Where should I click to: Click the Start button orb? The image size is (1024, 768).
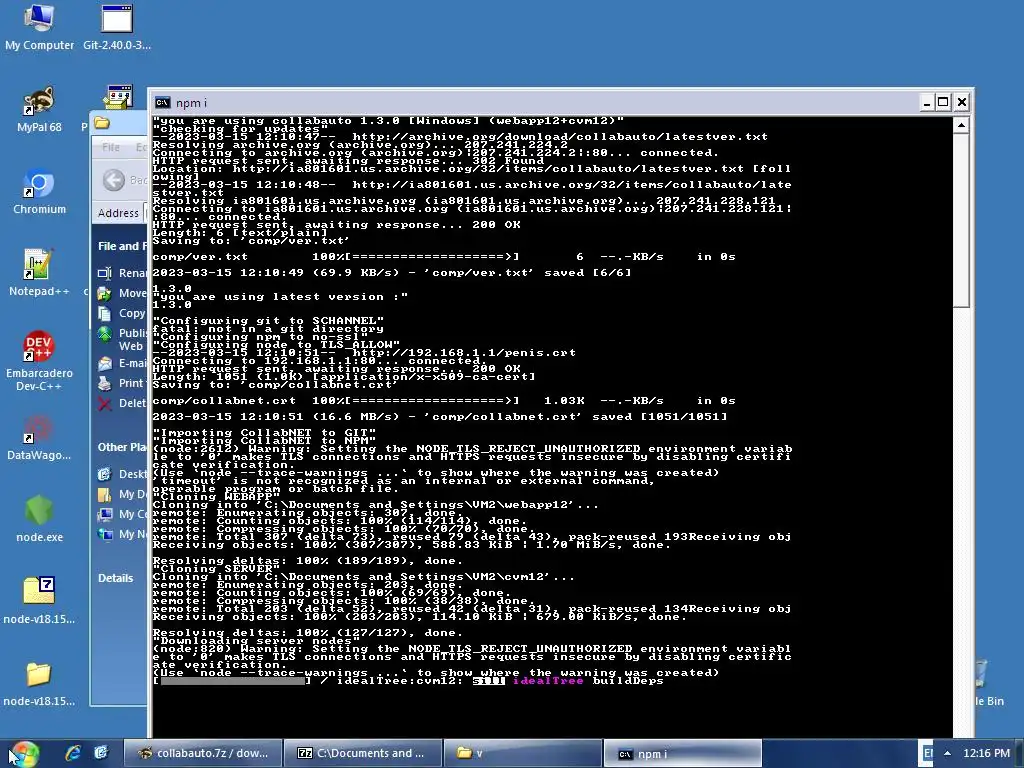point(24,754)
